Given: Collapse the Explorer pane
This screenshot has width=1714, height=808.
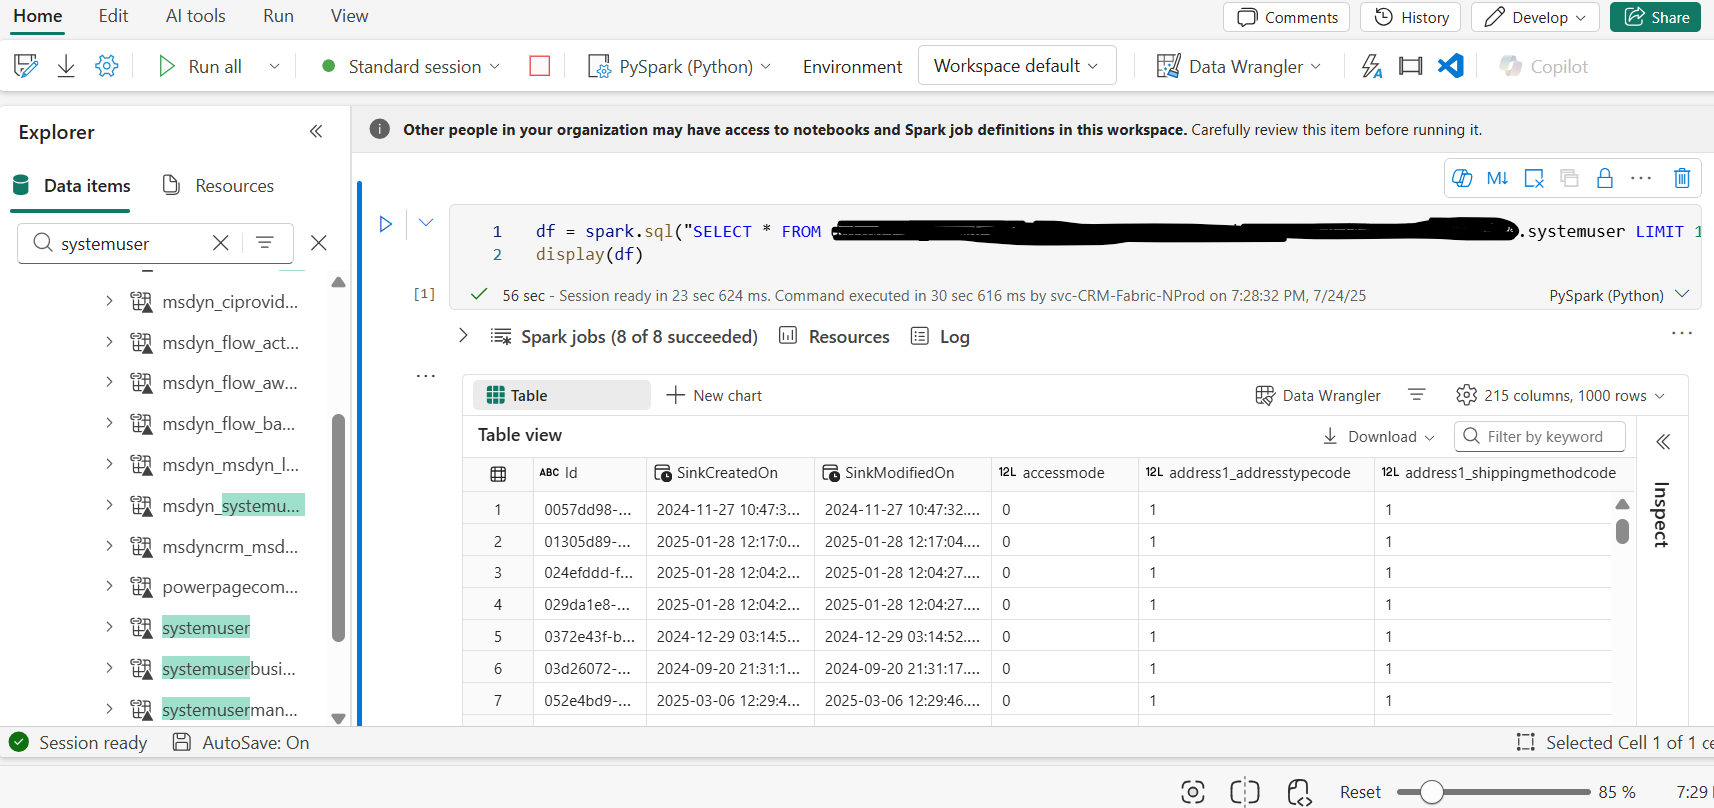Looking at the screenshot, I should 316,131.
